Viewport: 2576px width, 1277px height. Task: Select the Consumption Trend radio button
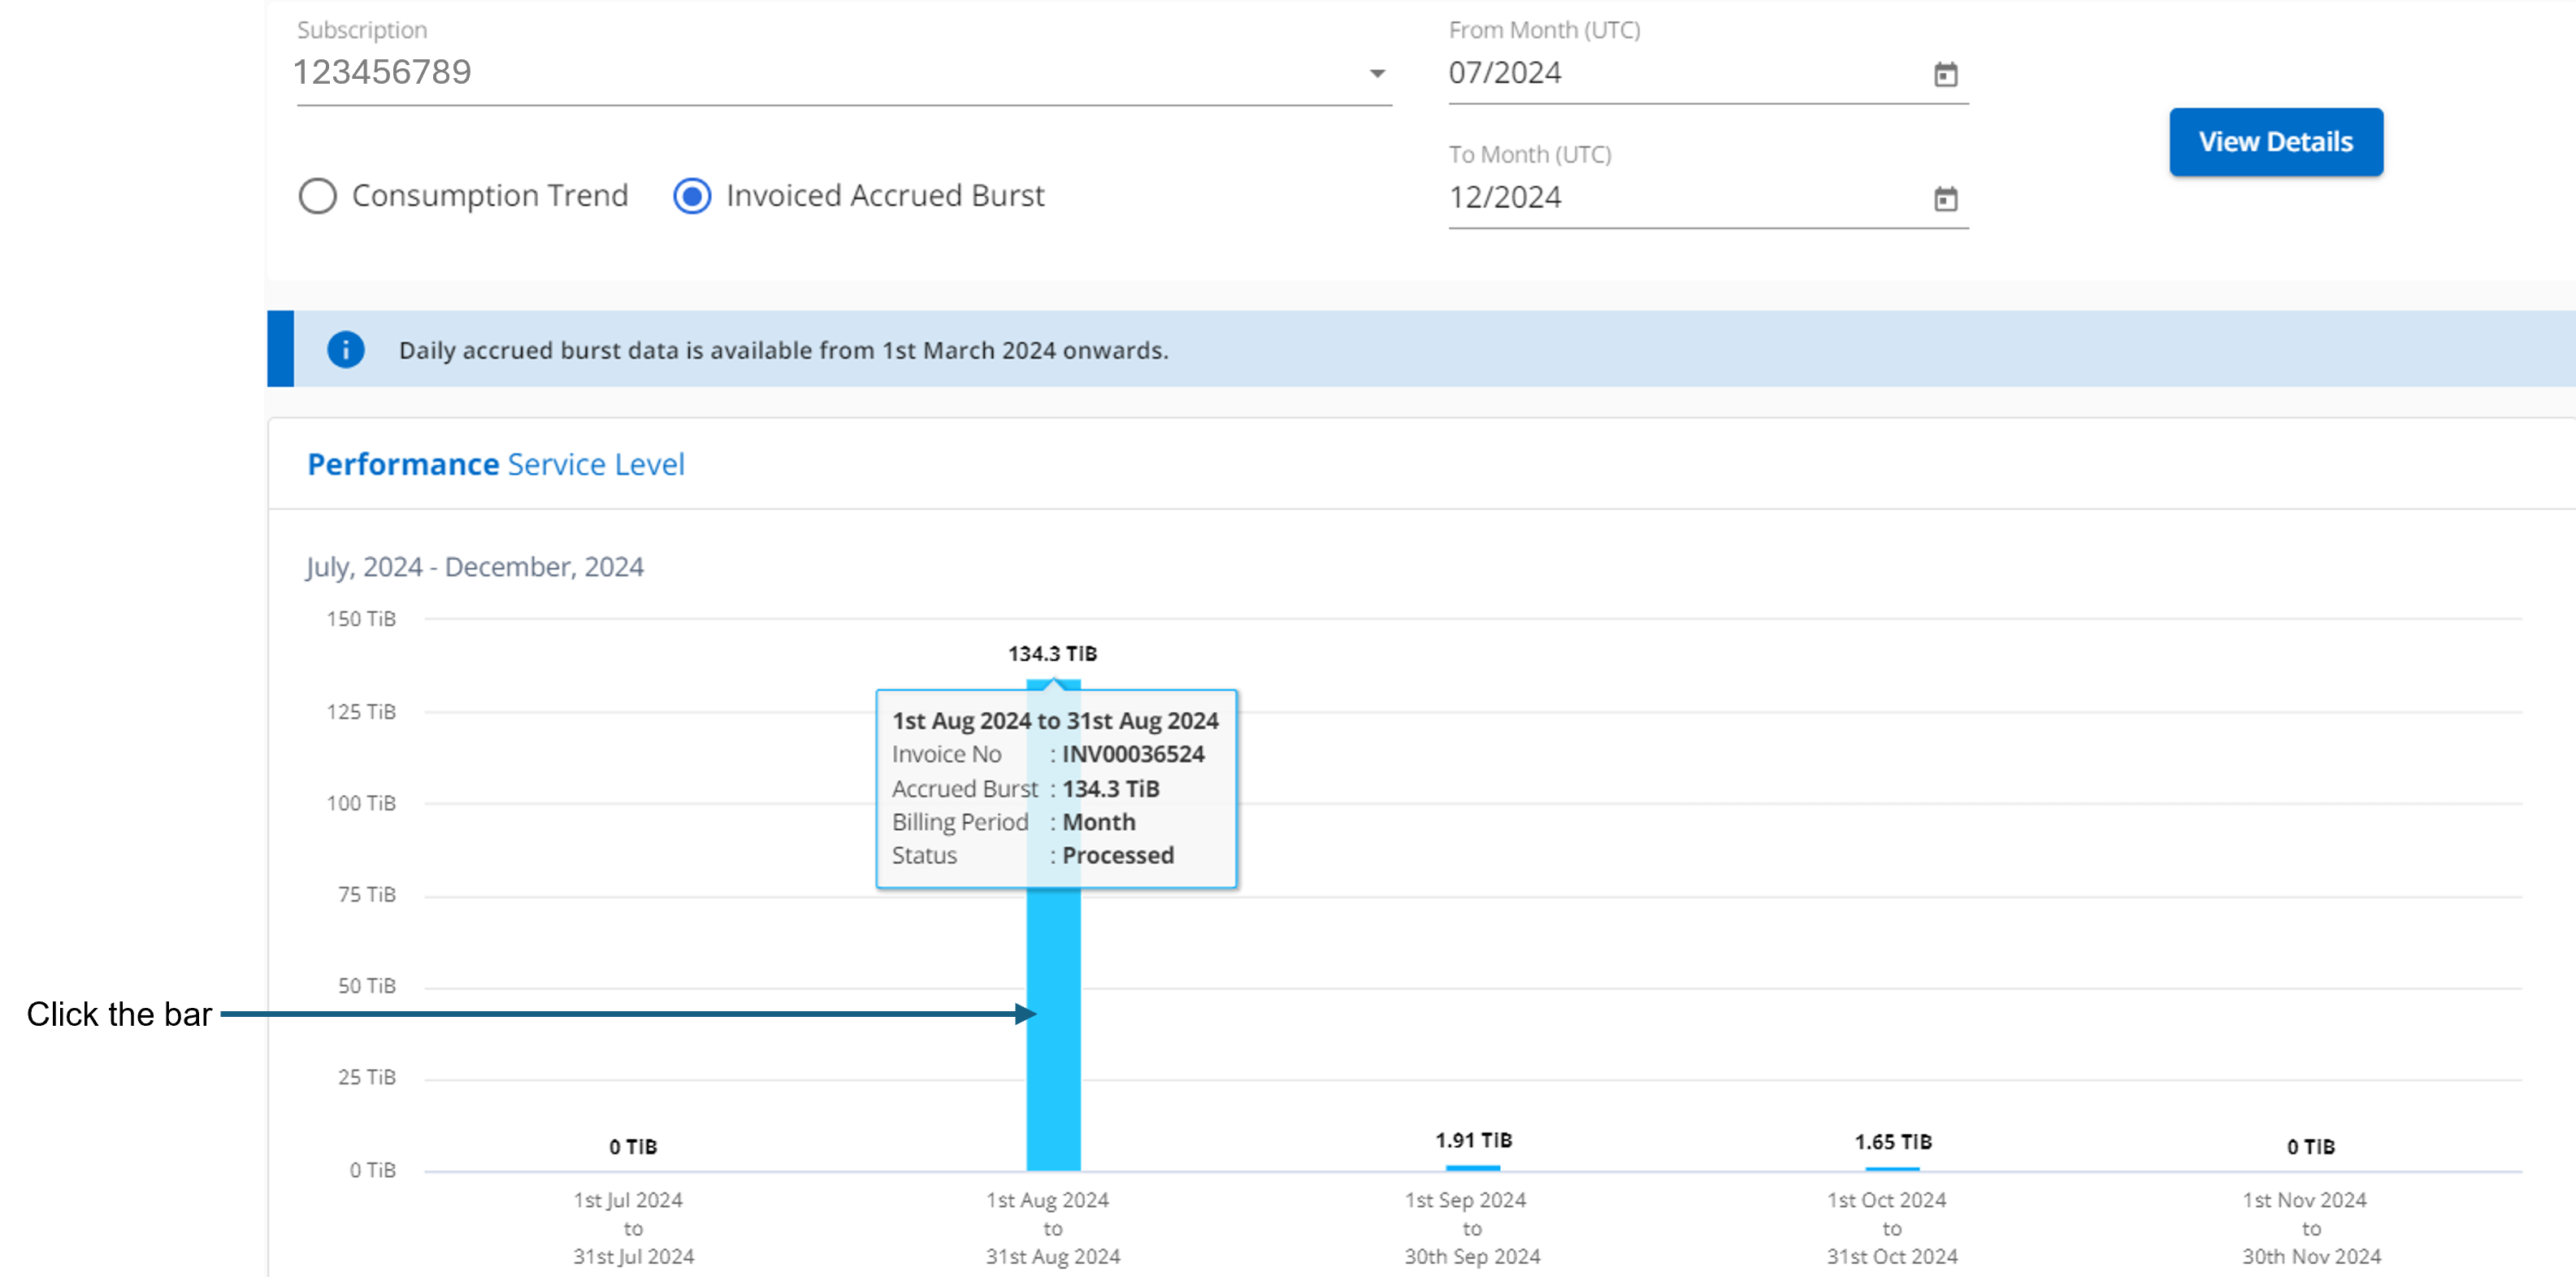click(x=317, y=196)
